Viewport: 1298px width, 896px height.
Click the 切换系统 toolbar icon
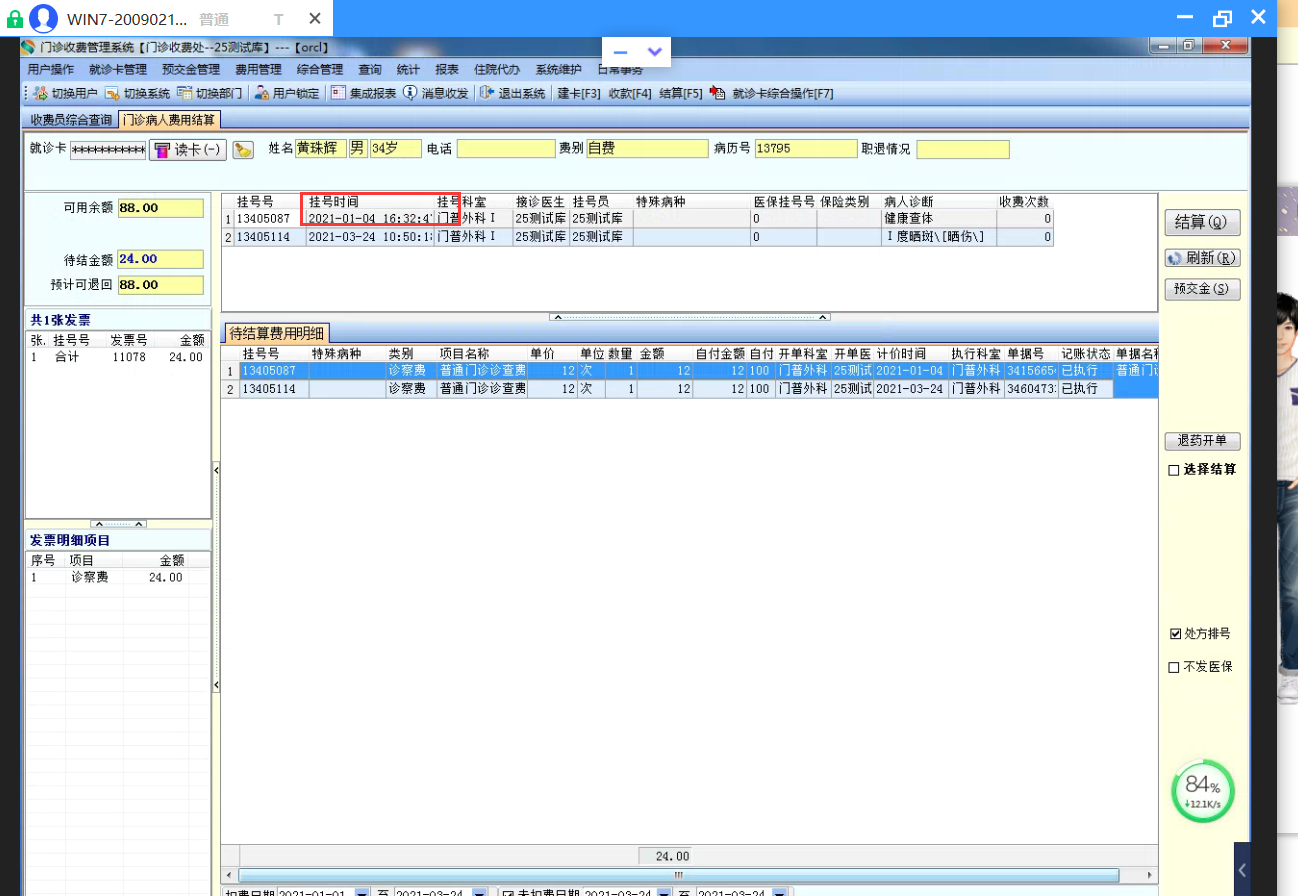(112, 93)
